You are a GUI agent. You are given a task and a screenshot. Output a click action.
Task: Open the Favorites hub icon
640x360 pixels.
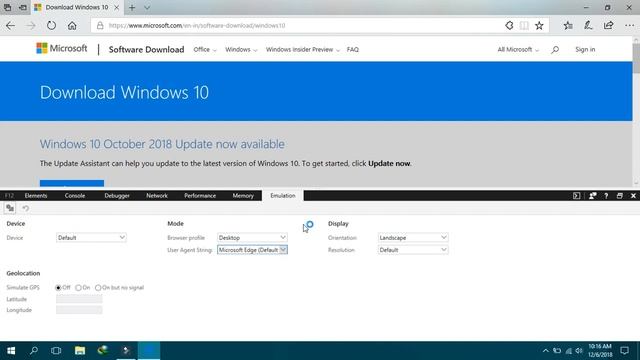(568, 26)
